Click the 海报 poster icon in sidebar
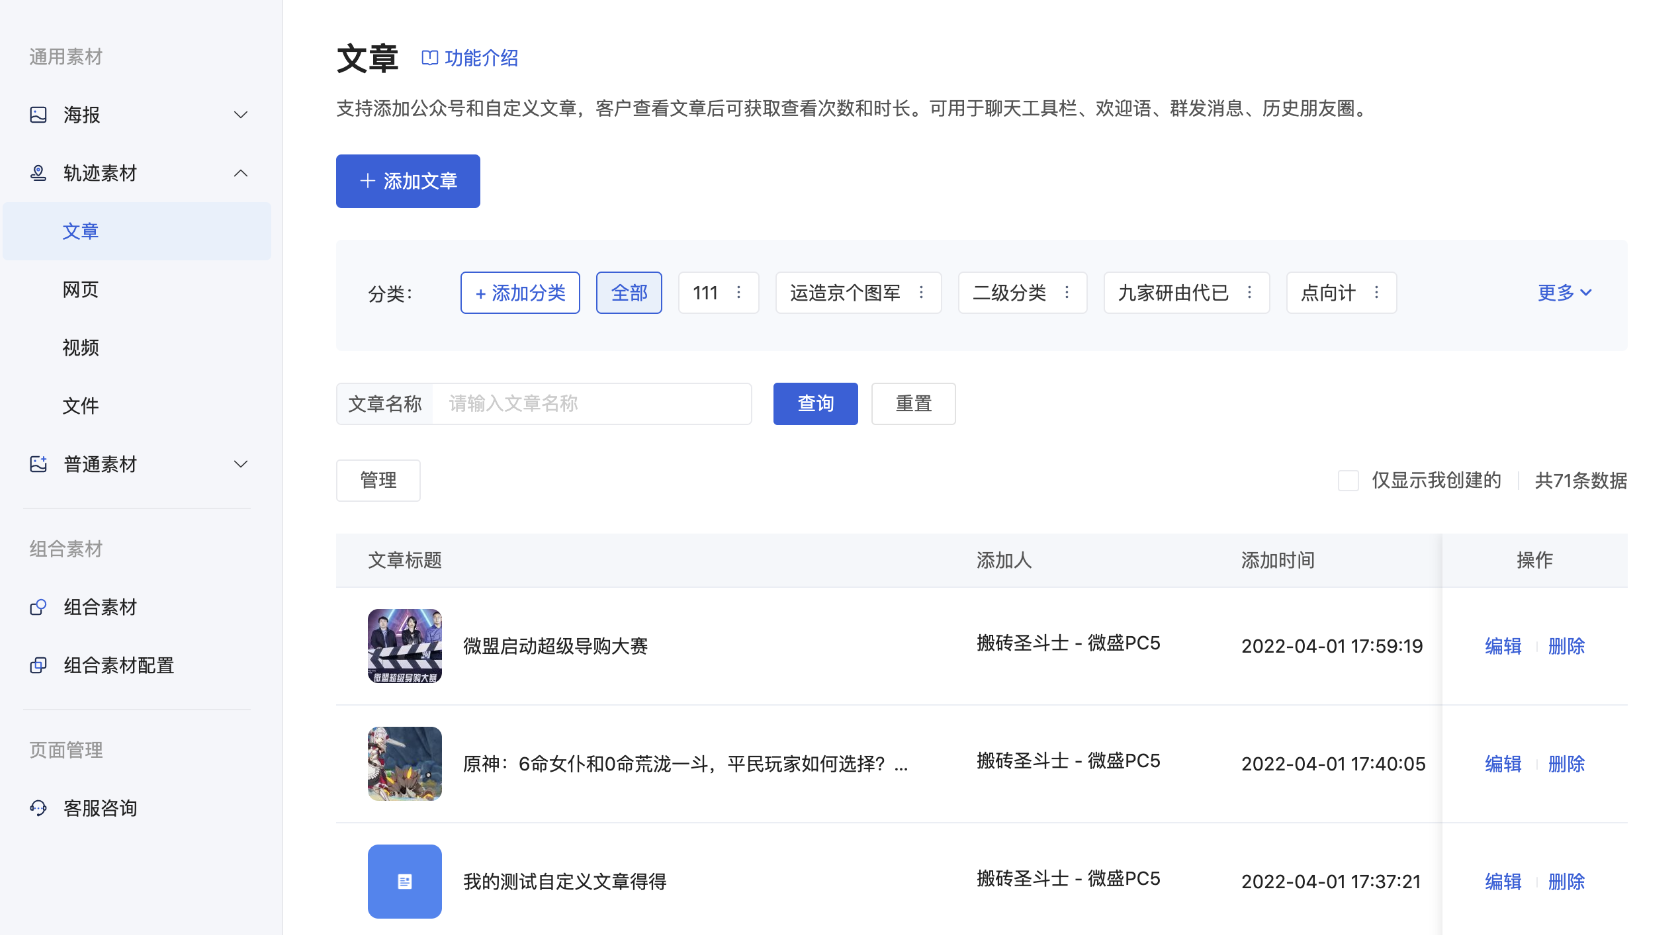 pos(38,115)
